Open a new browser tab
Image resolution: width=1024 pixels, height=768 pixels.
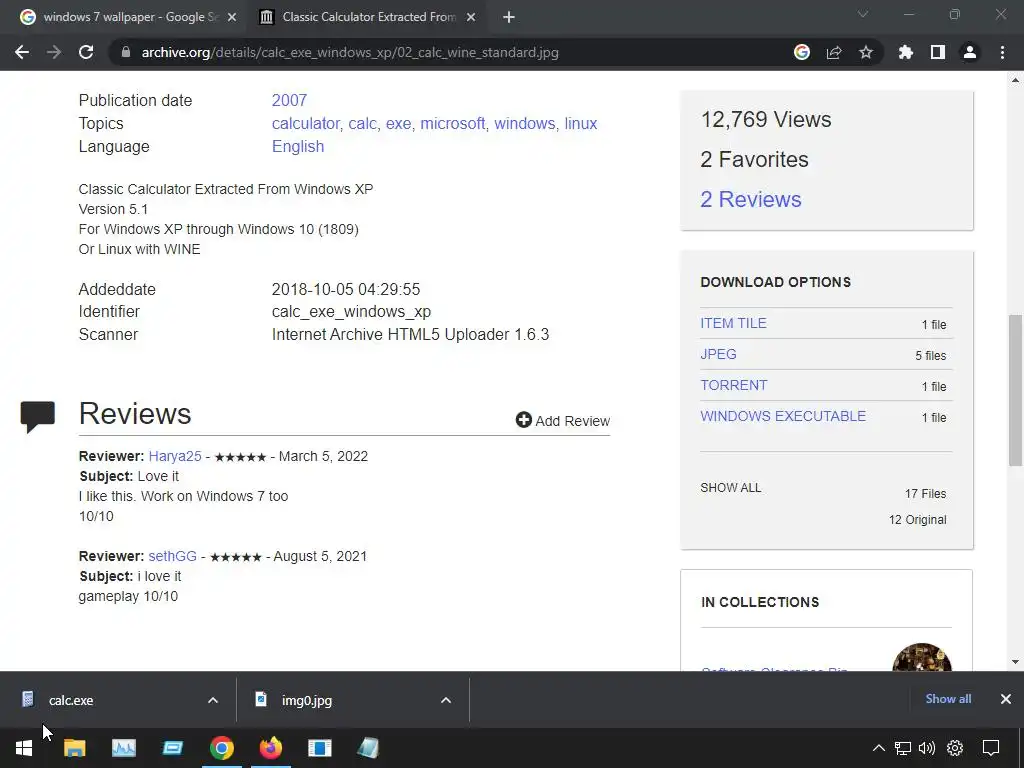[509, 17]
